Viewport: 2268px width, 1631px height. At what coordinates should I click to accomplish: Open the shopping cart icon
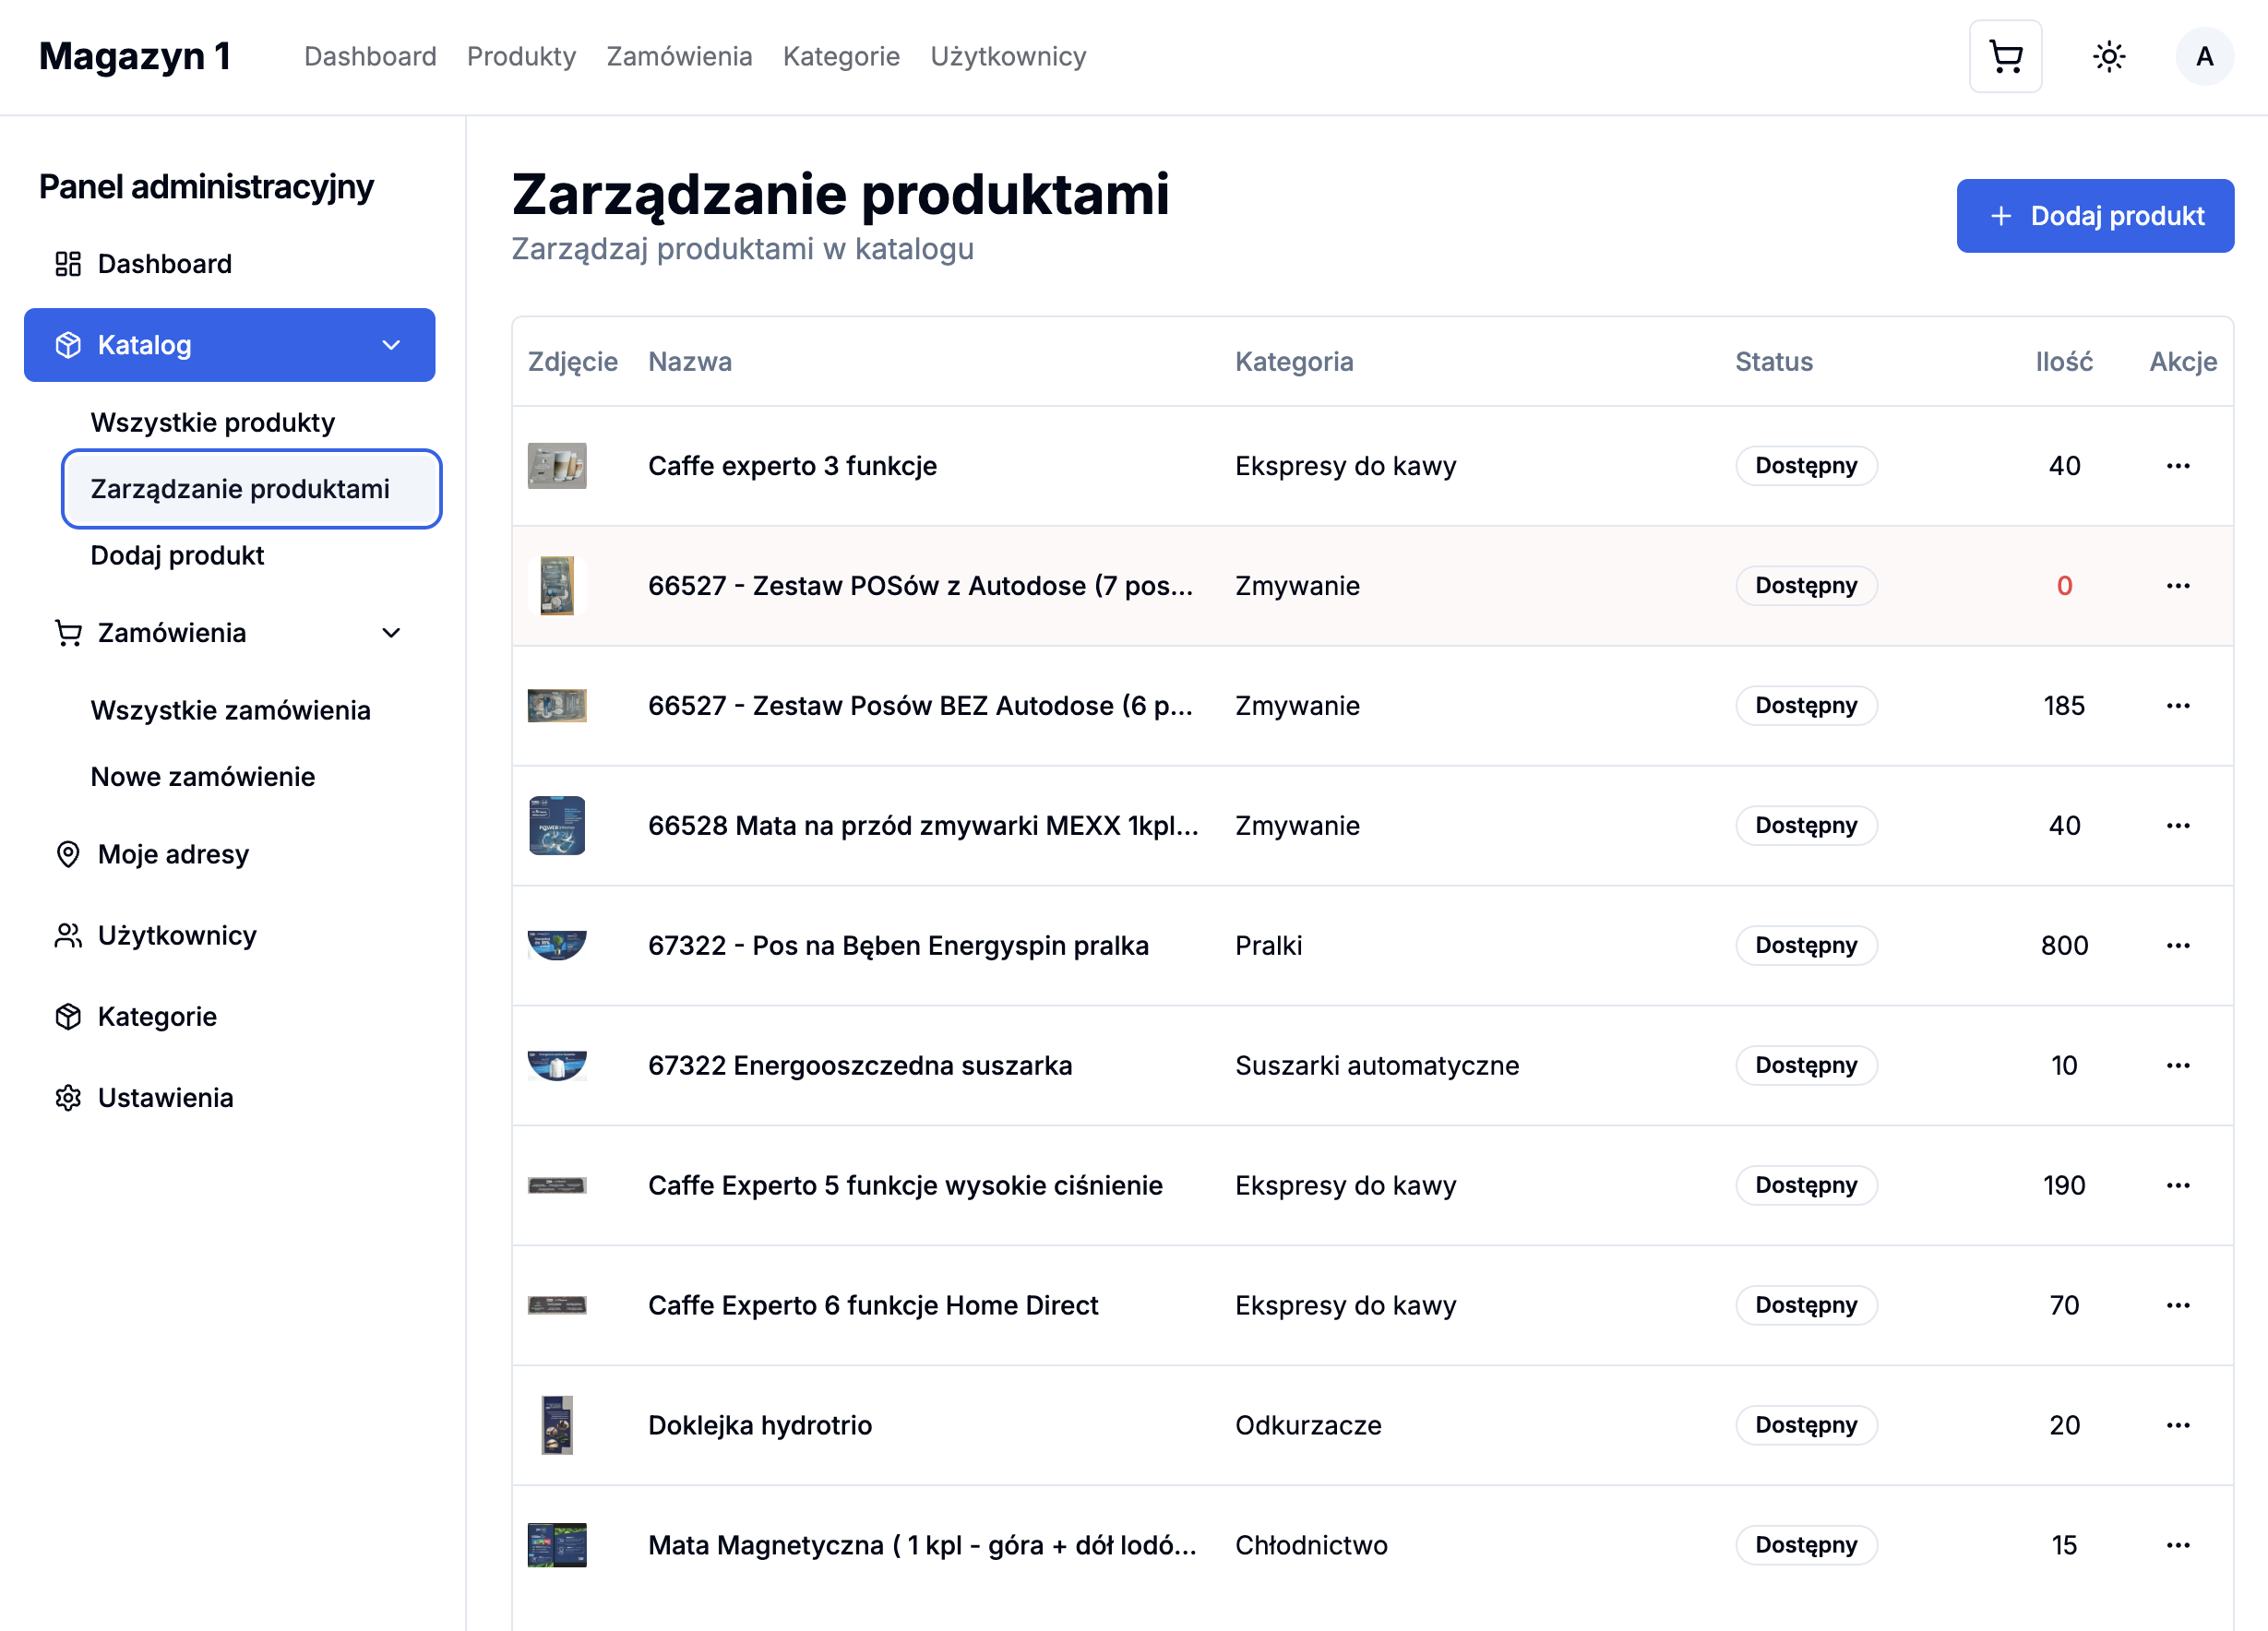coord(2005,57)
